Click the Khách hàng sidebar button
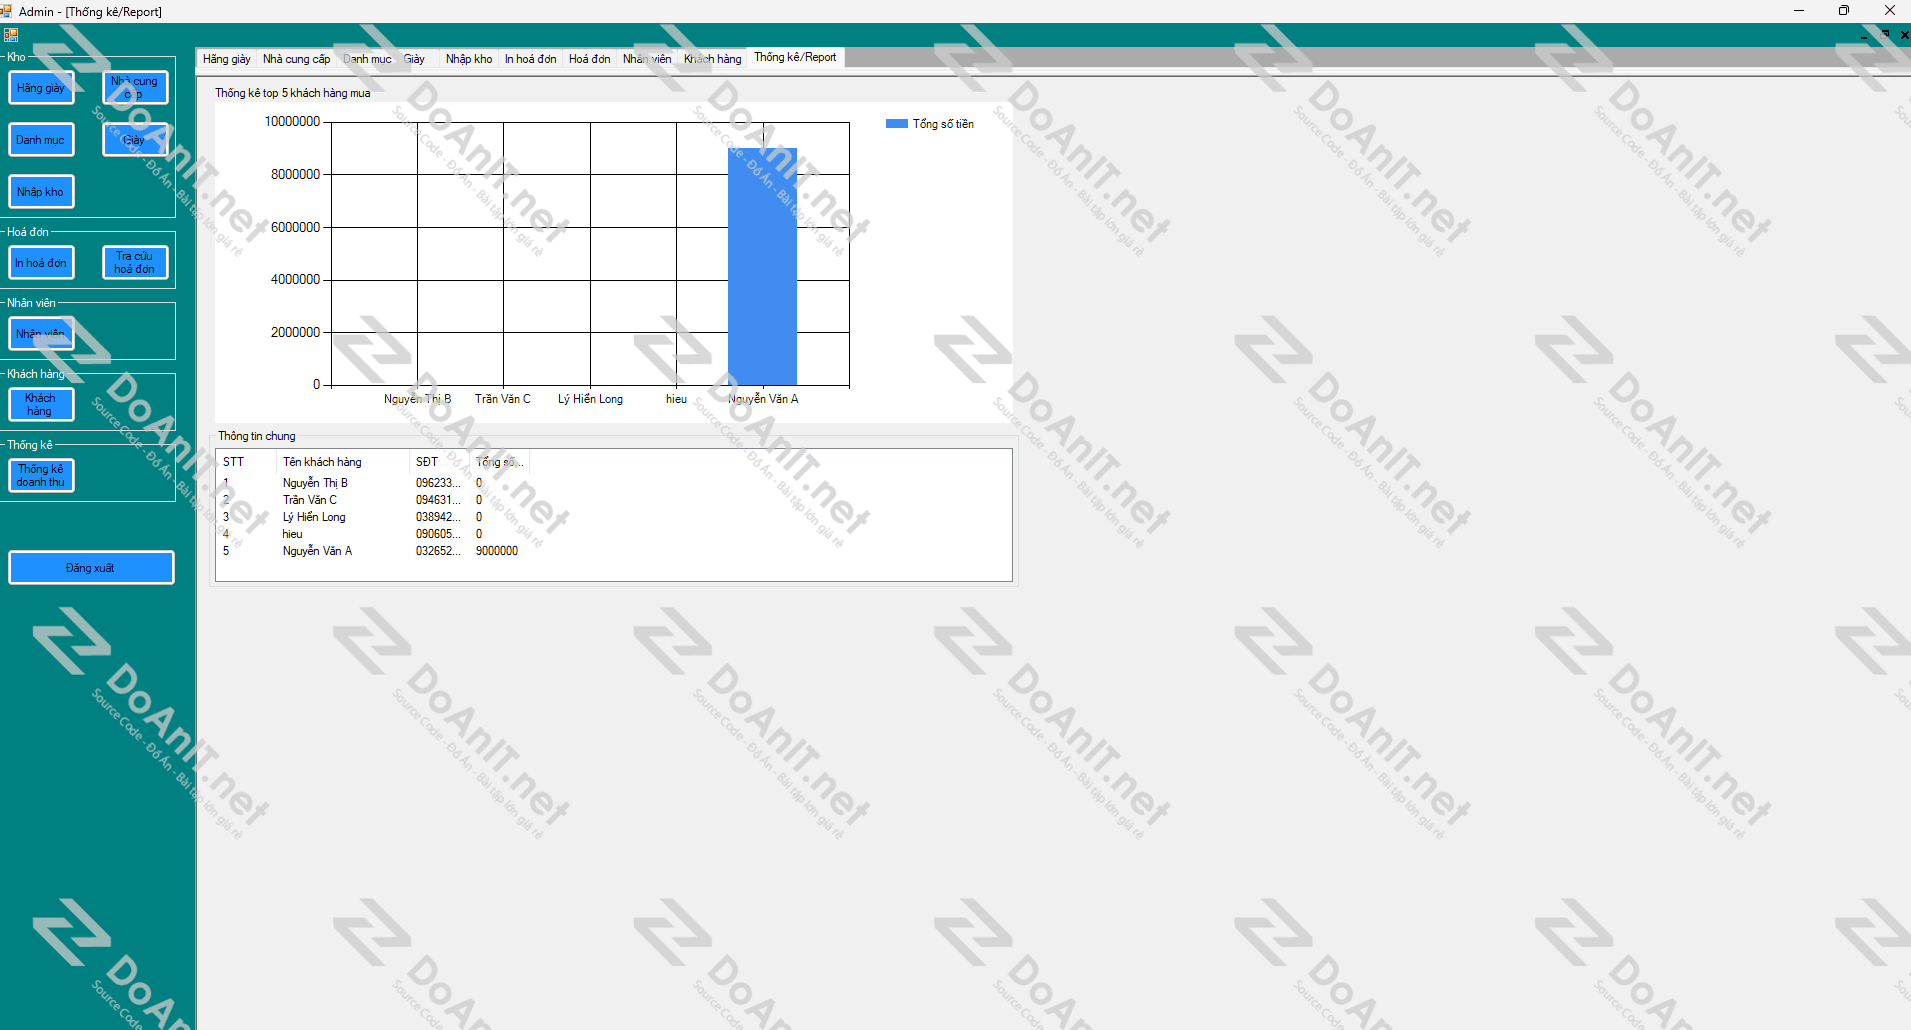This screenshot has width=1911, height=1030. coord(41,405)
